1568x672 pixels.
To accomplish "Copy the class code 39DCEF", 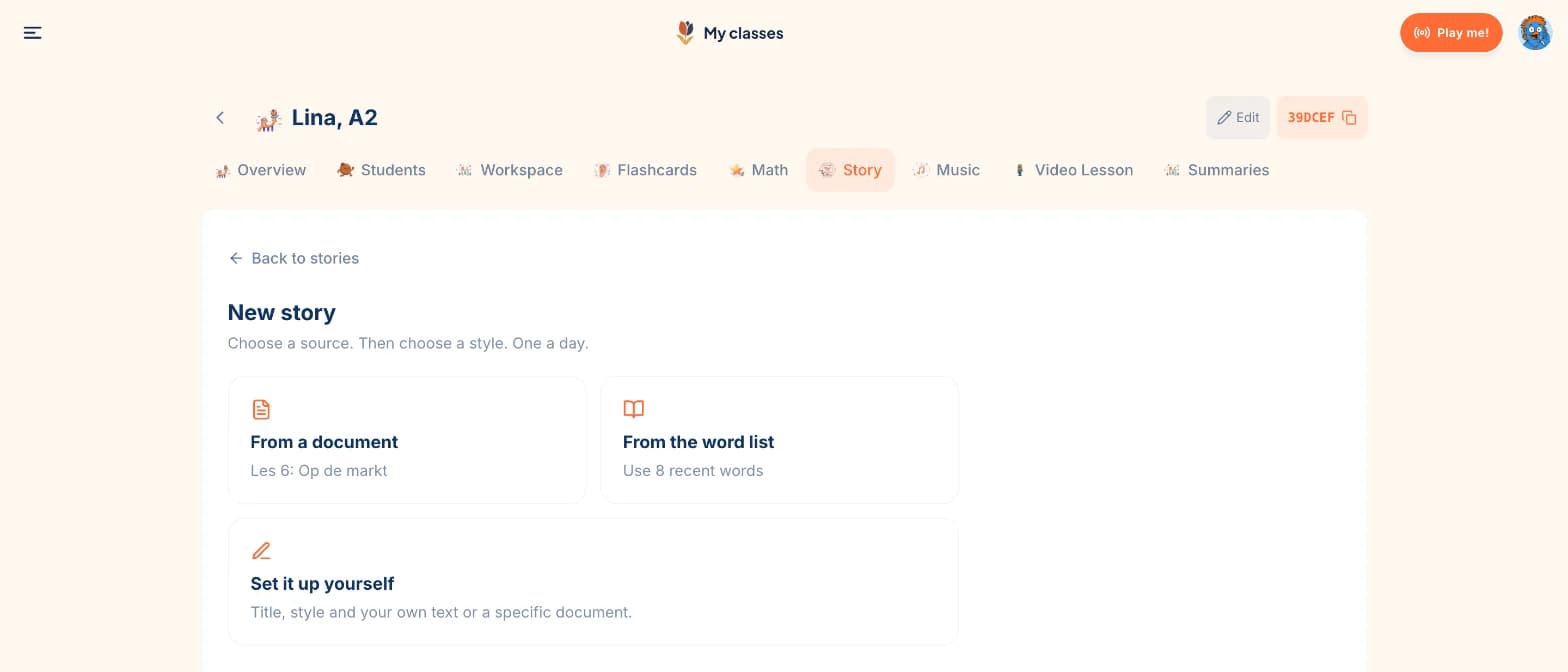I will click(1322, 118).
